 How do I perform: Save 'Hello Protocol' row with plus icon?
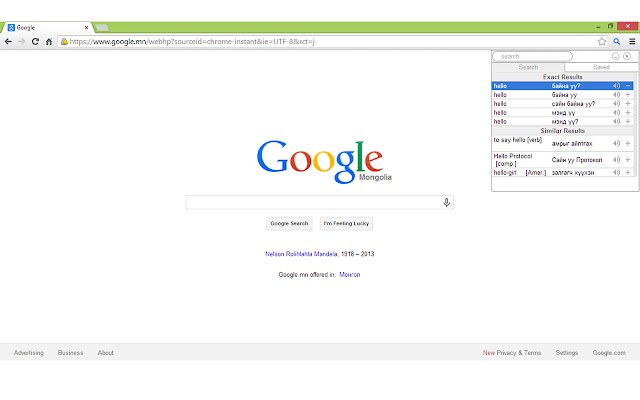point(628,160)
